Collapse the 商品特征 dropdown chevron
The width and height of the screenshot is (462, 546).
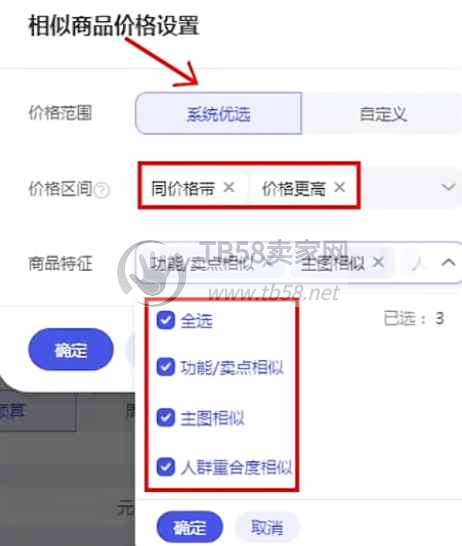448,262
